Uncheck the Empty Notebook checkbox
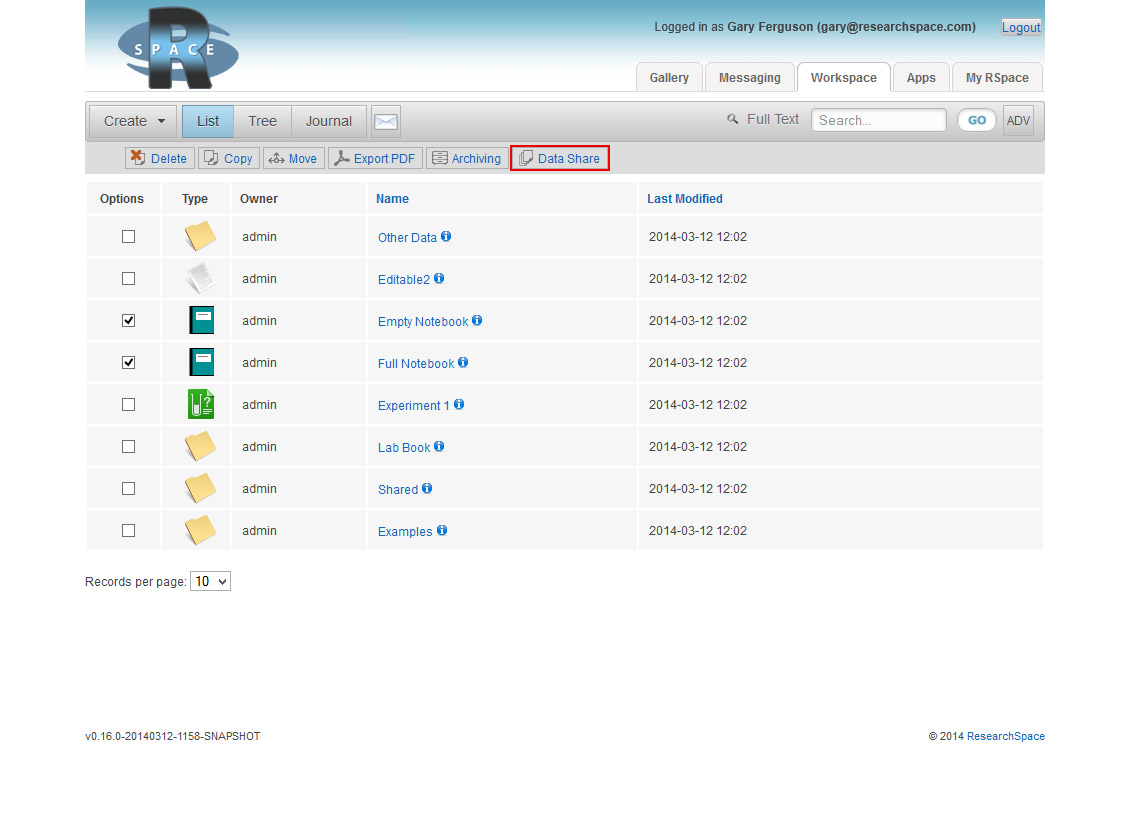Viewport: 1133px width, 819px height. (x=128, y=321)
